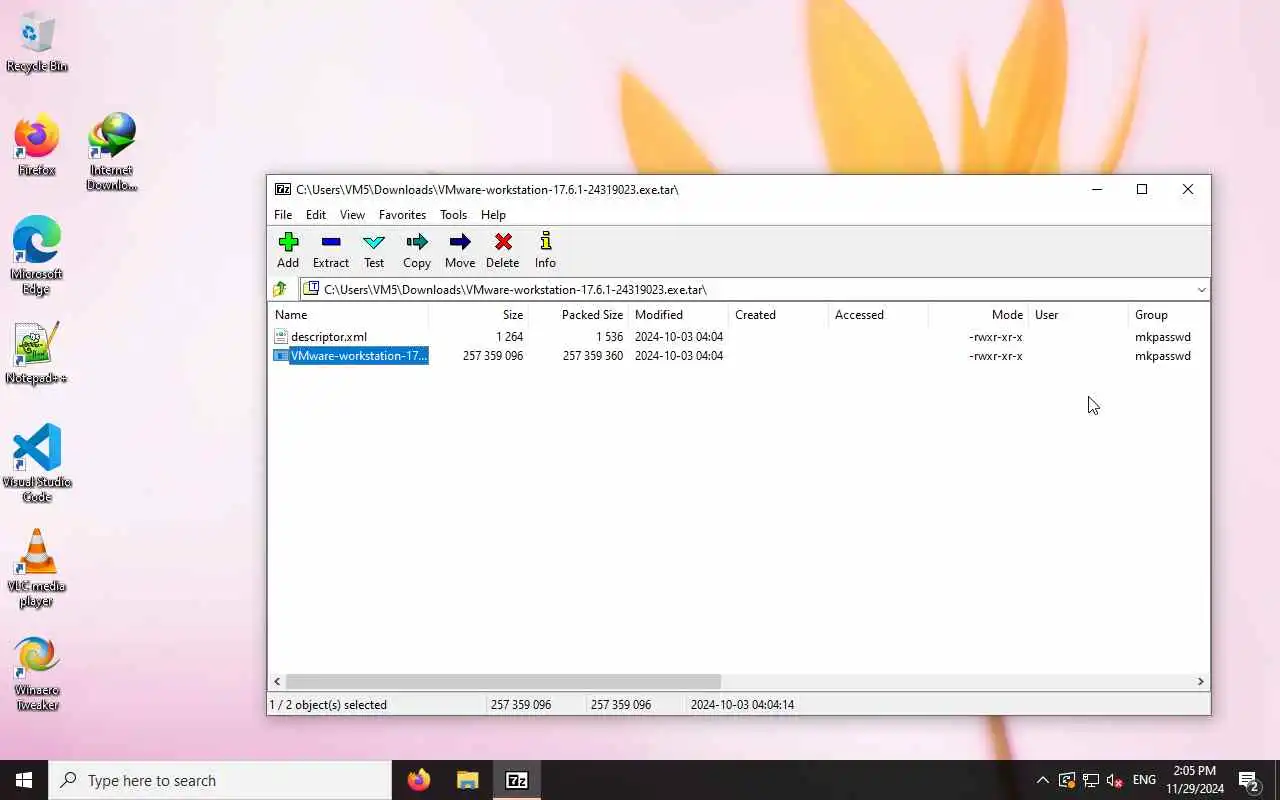This screenshot has height=800, width=1280.
Task: Sort by Name column header
Action: (x=348, y=315)
